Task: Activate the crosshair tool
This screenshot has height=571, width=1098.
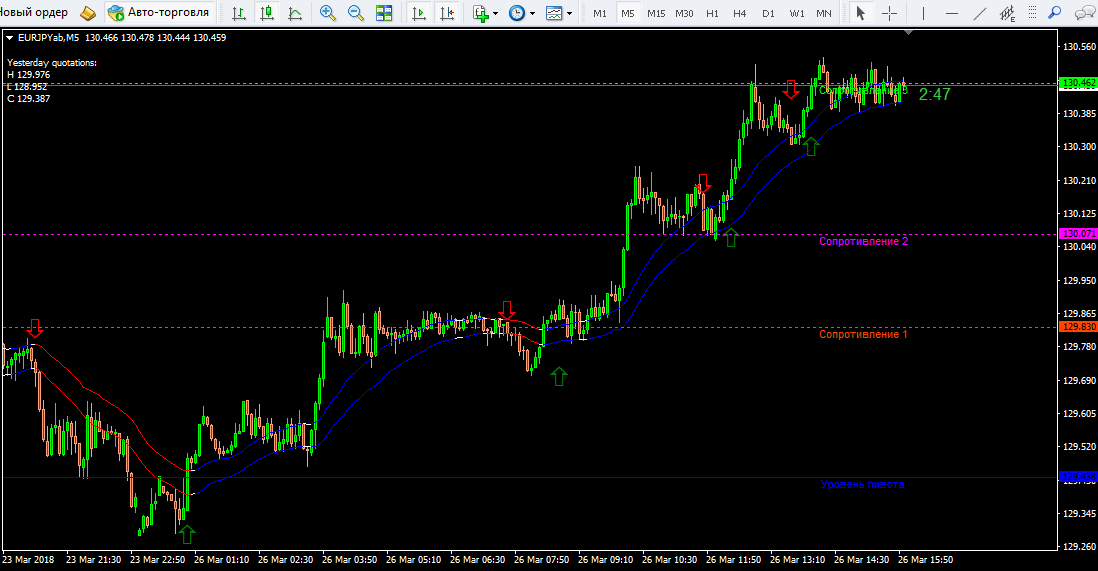Action: (x=889, y=13)
